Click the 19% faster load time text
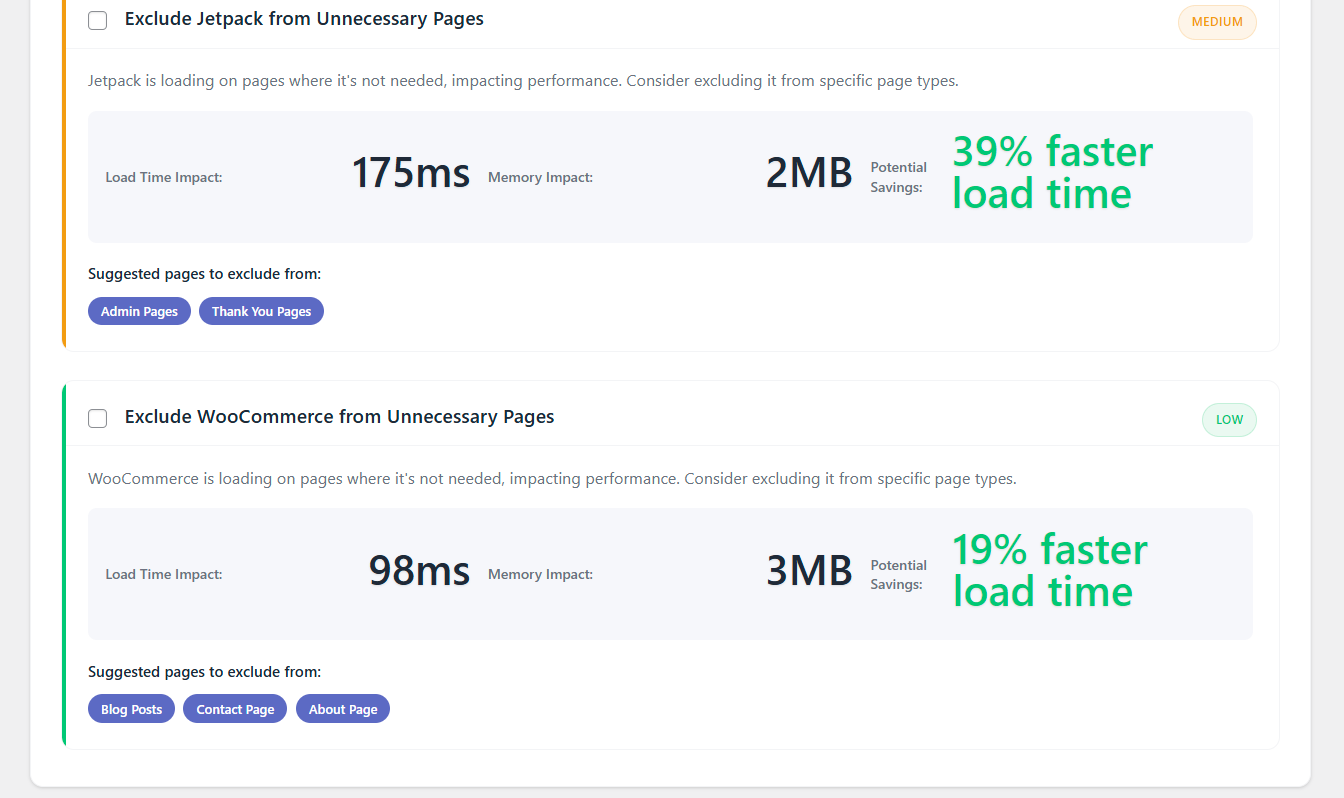 pyautogui.click(x=1049, y=570)
